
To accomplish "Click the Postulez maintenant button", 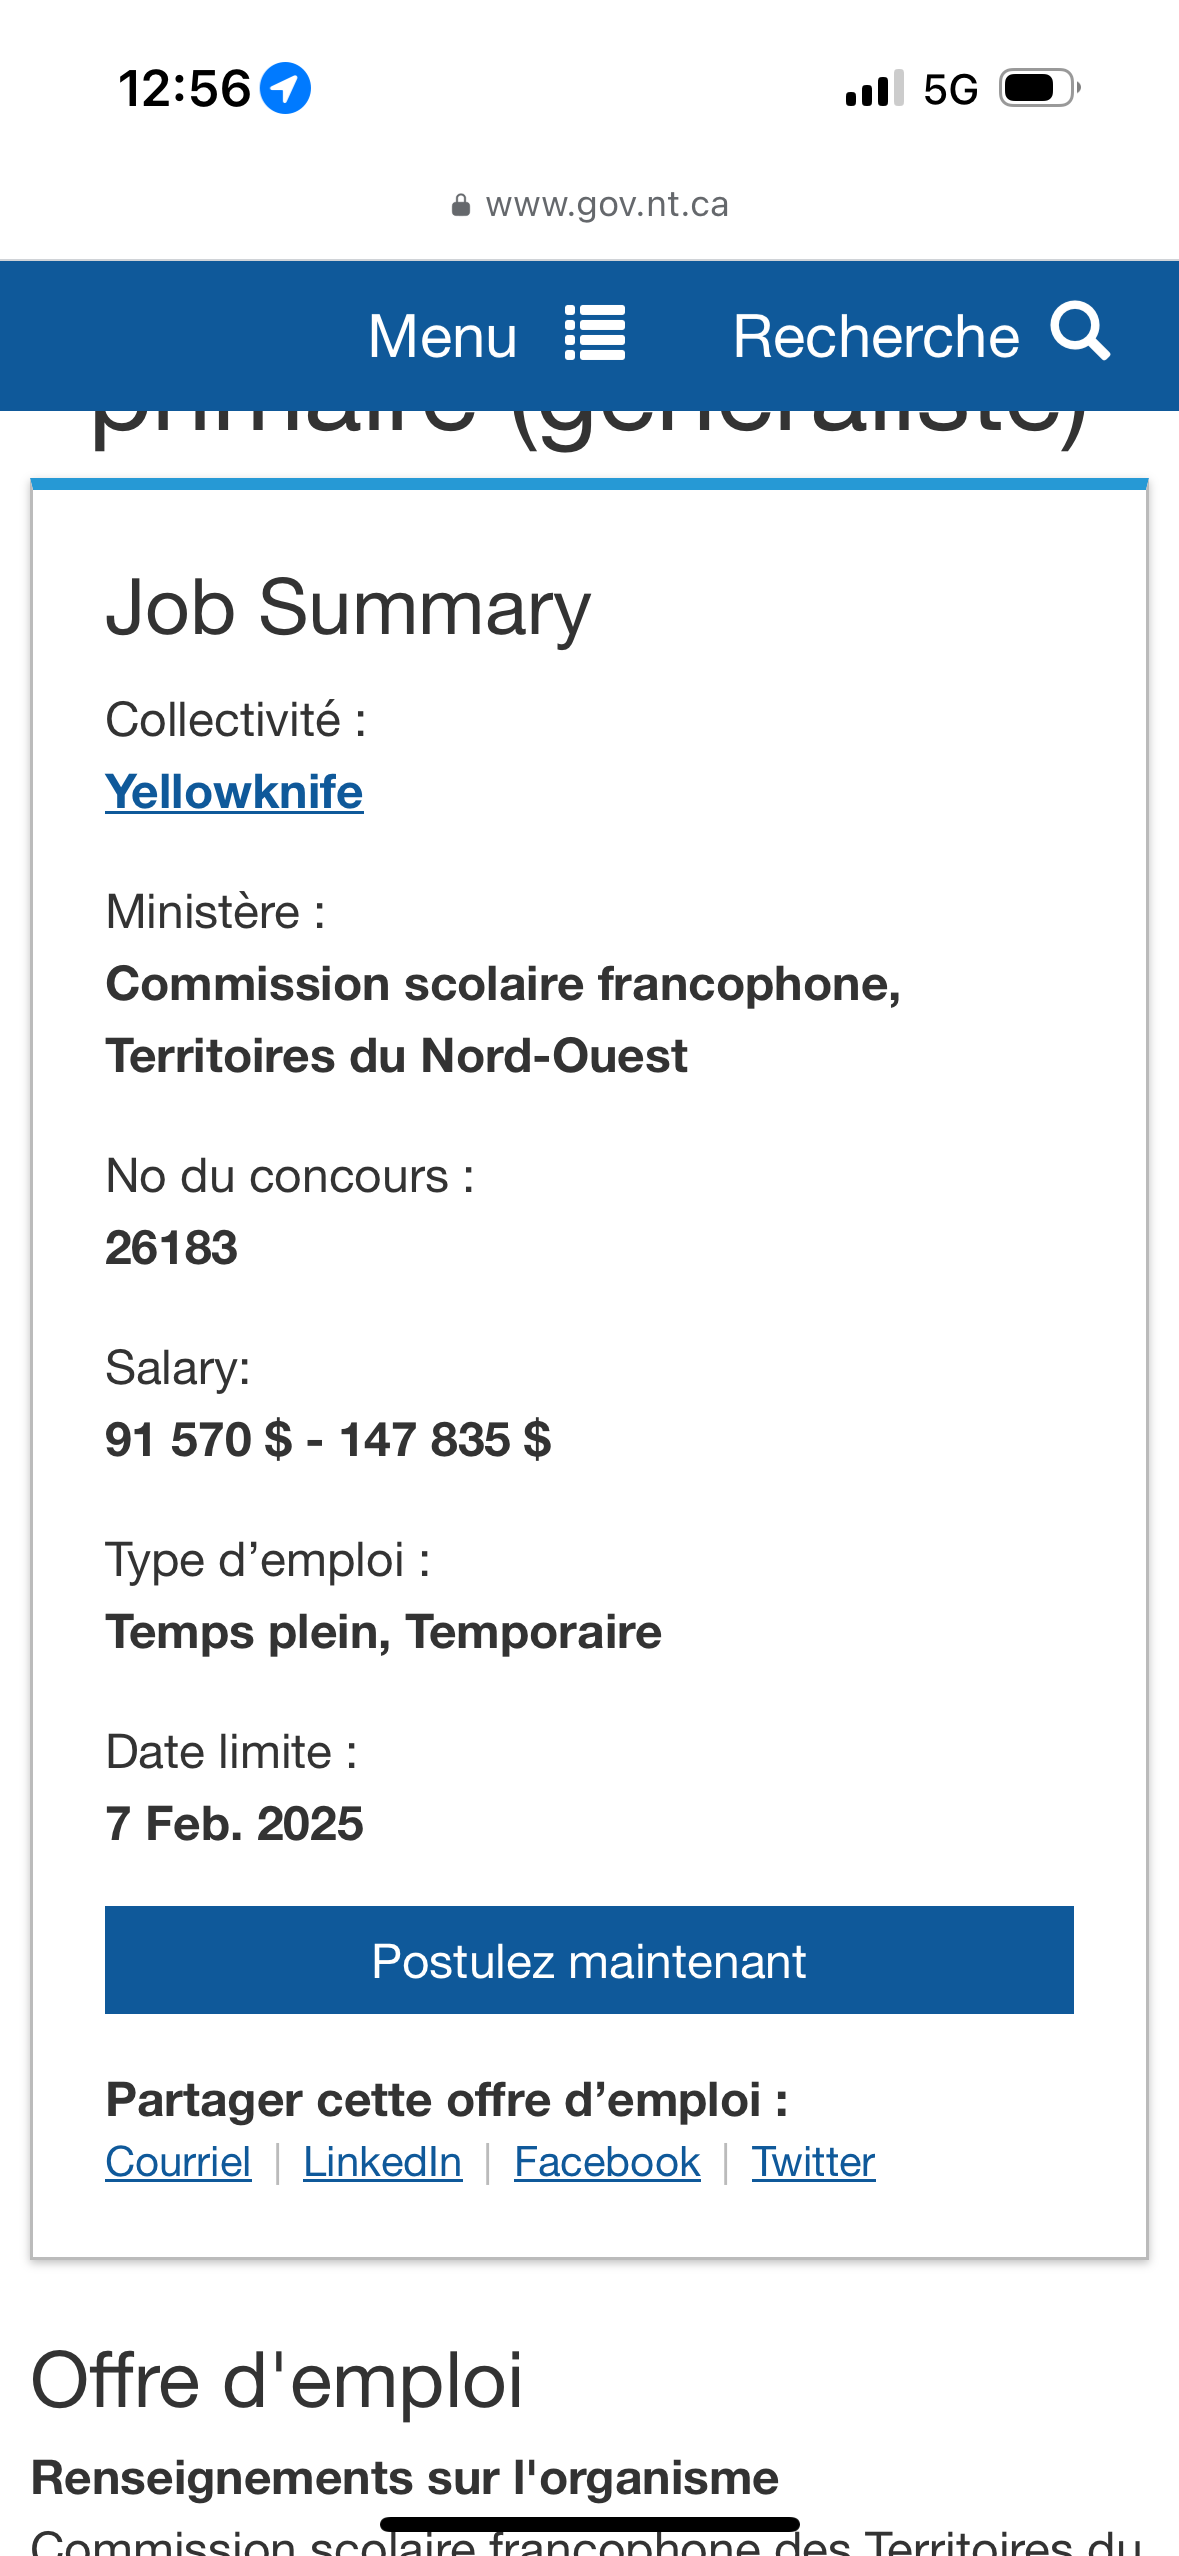I will click(589, 1960).
